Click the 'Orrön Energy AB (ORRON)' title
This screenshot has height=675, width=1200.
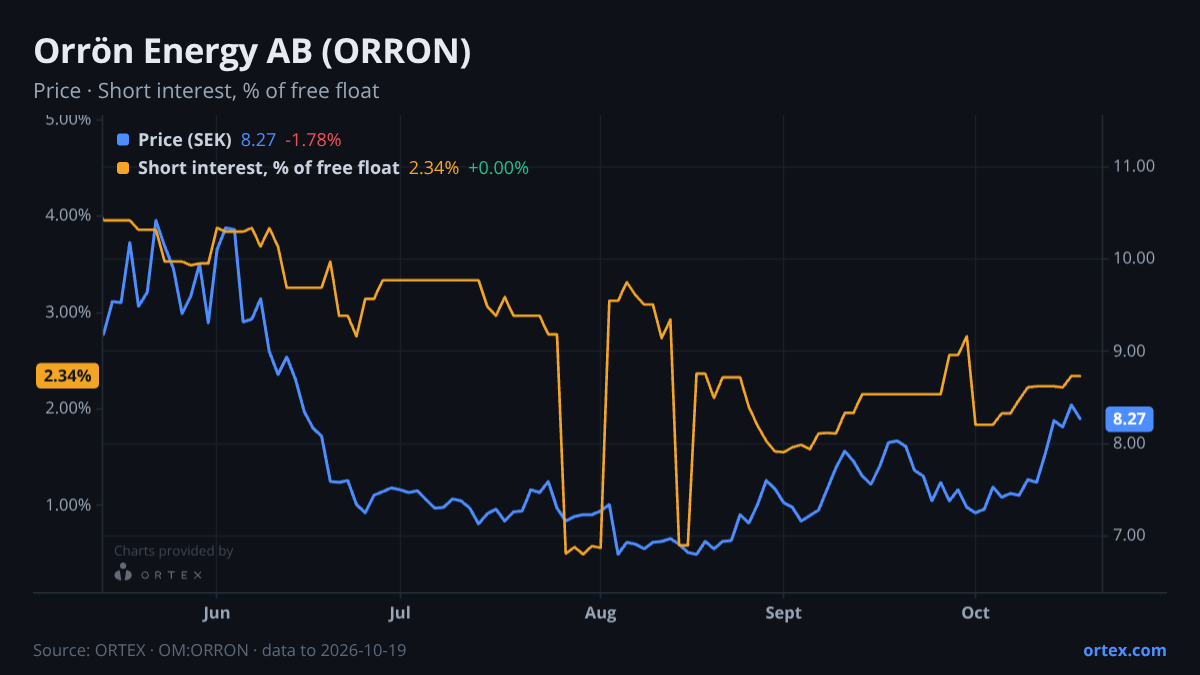(x=252, y=52)
